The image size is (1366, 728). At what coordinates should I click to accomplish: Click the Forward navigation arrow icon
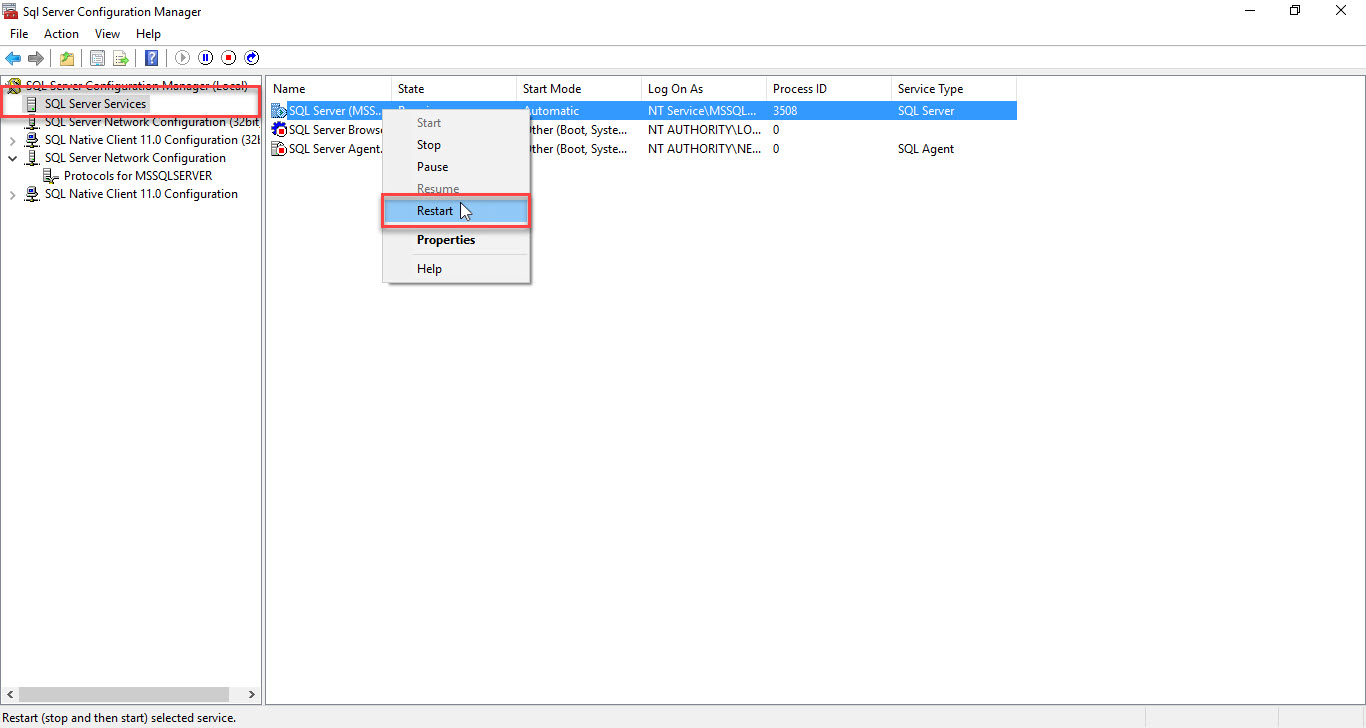(x=37, y=57)
